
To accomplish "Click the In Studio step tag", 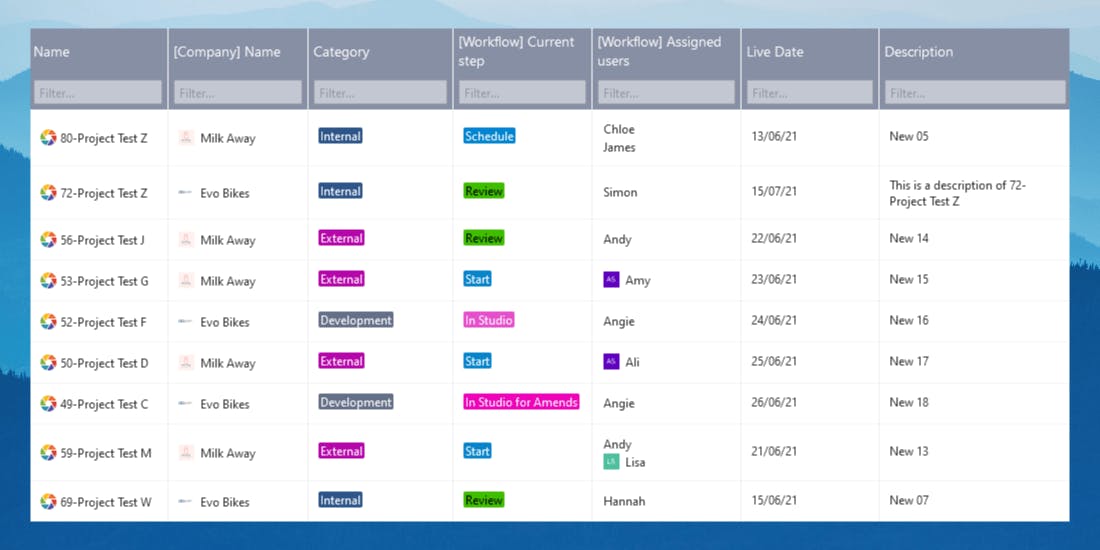I will 488,320.
